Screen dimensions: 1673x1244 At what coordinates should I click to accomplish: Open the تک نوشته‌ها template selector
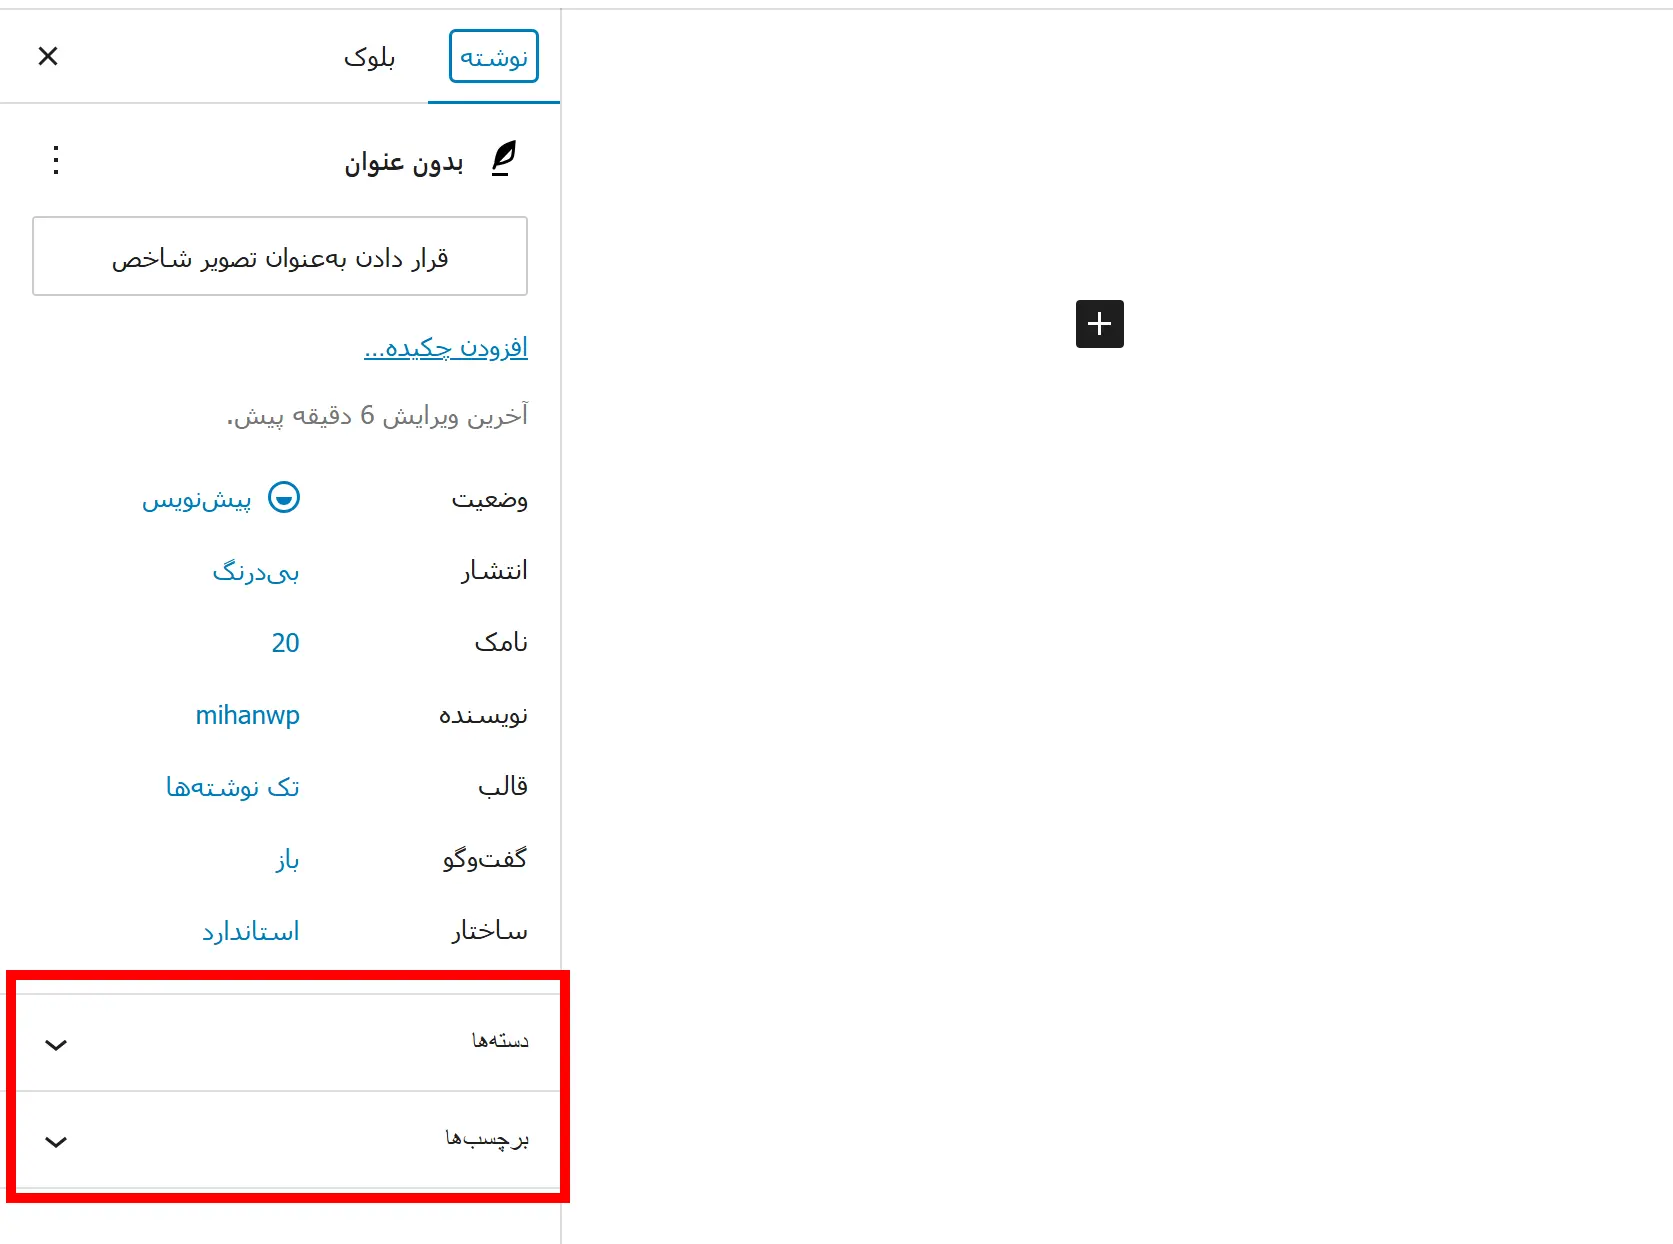(x=233, y=787)
